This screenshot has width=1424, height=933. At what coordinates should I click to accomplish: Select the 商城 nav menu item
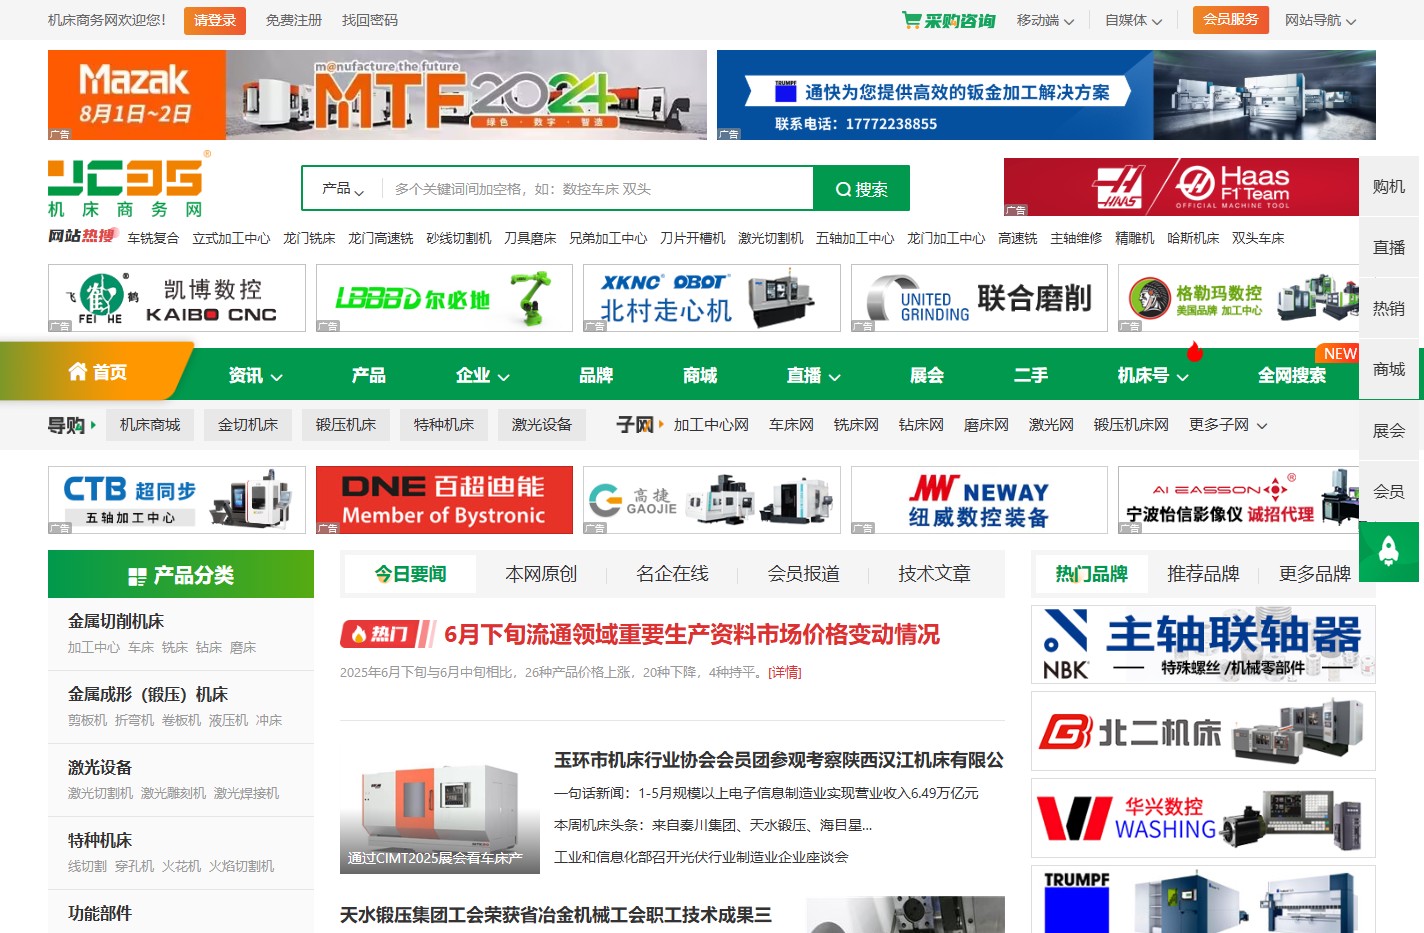[700, 375]
